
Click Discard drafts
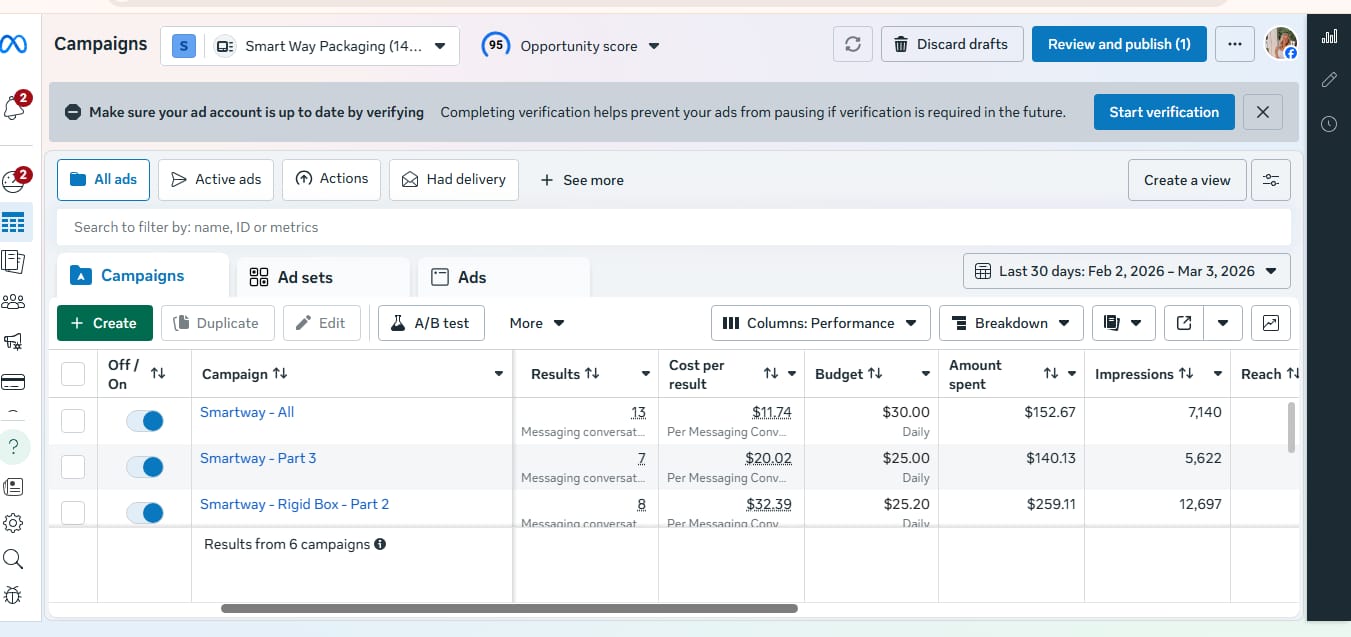952,45
